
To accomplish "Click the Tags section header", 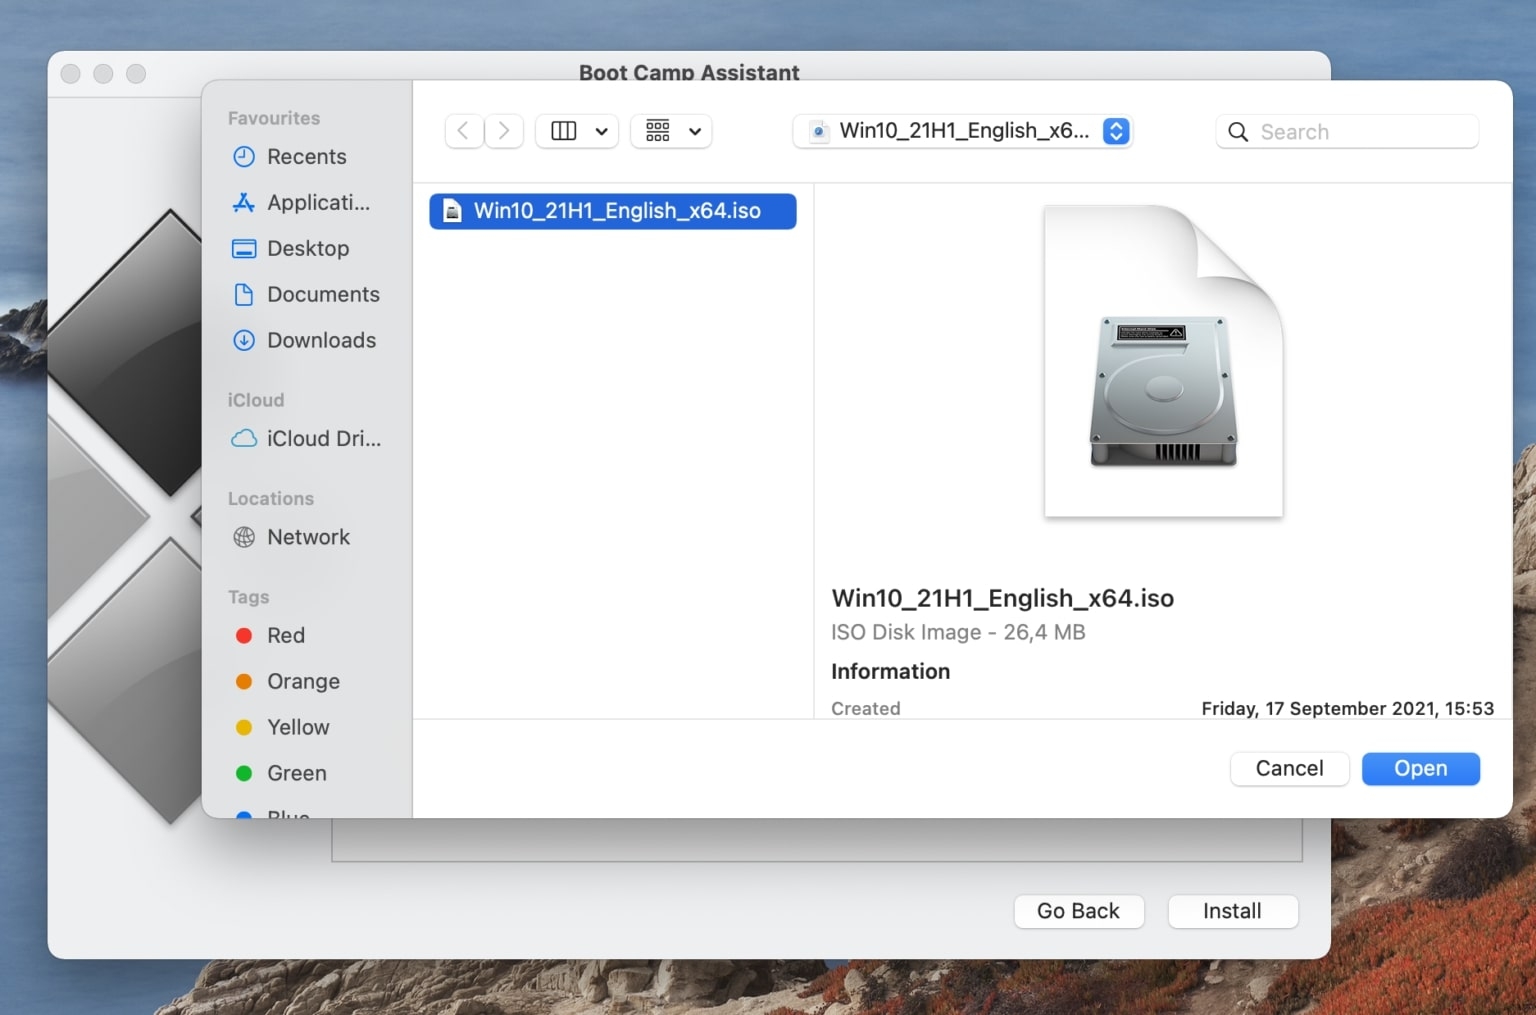I will coord(249,597).
